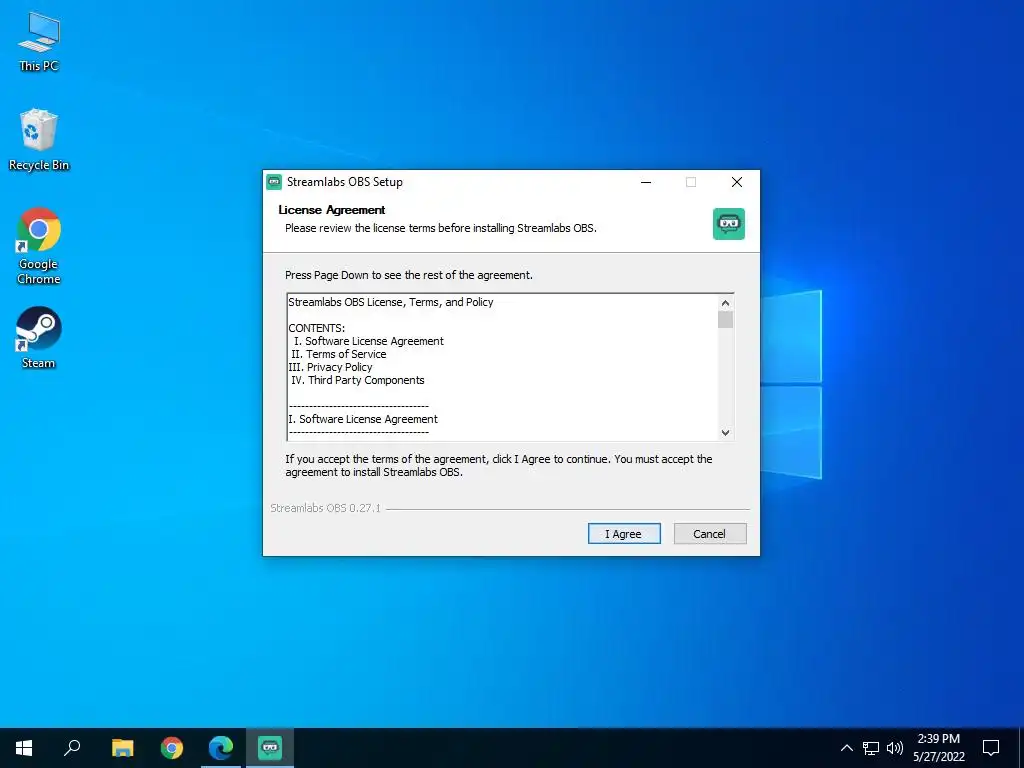
Task: Open the network status tray icon
Action: pyautogui.click(x=871, y=748)
